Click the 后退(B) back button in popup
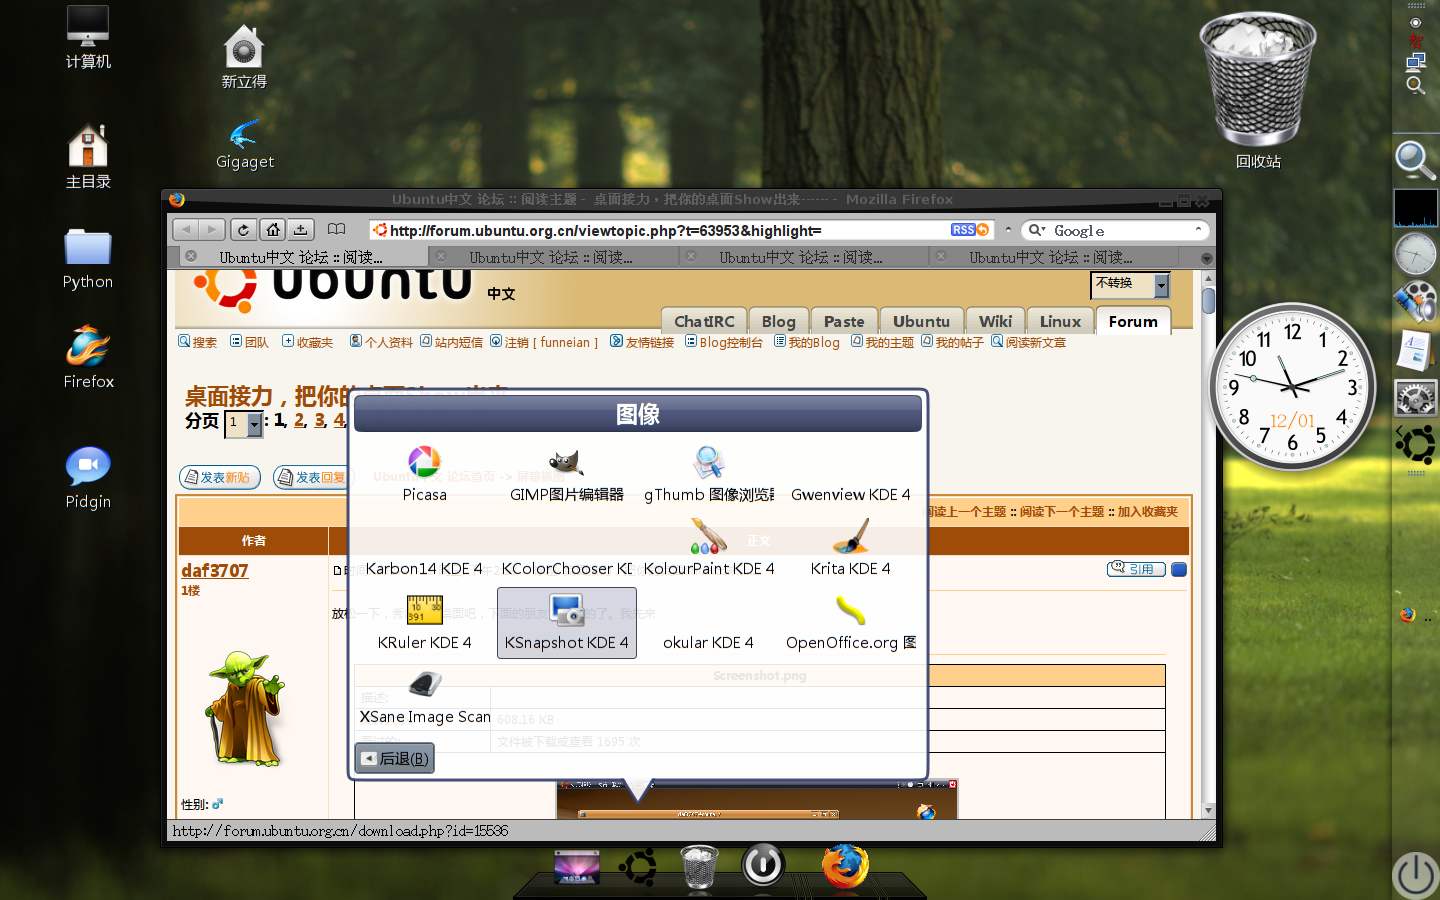 (394, 759)
